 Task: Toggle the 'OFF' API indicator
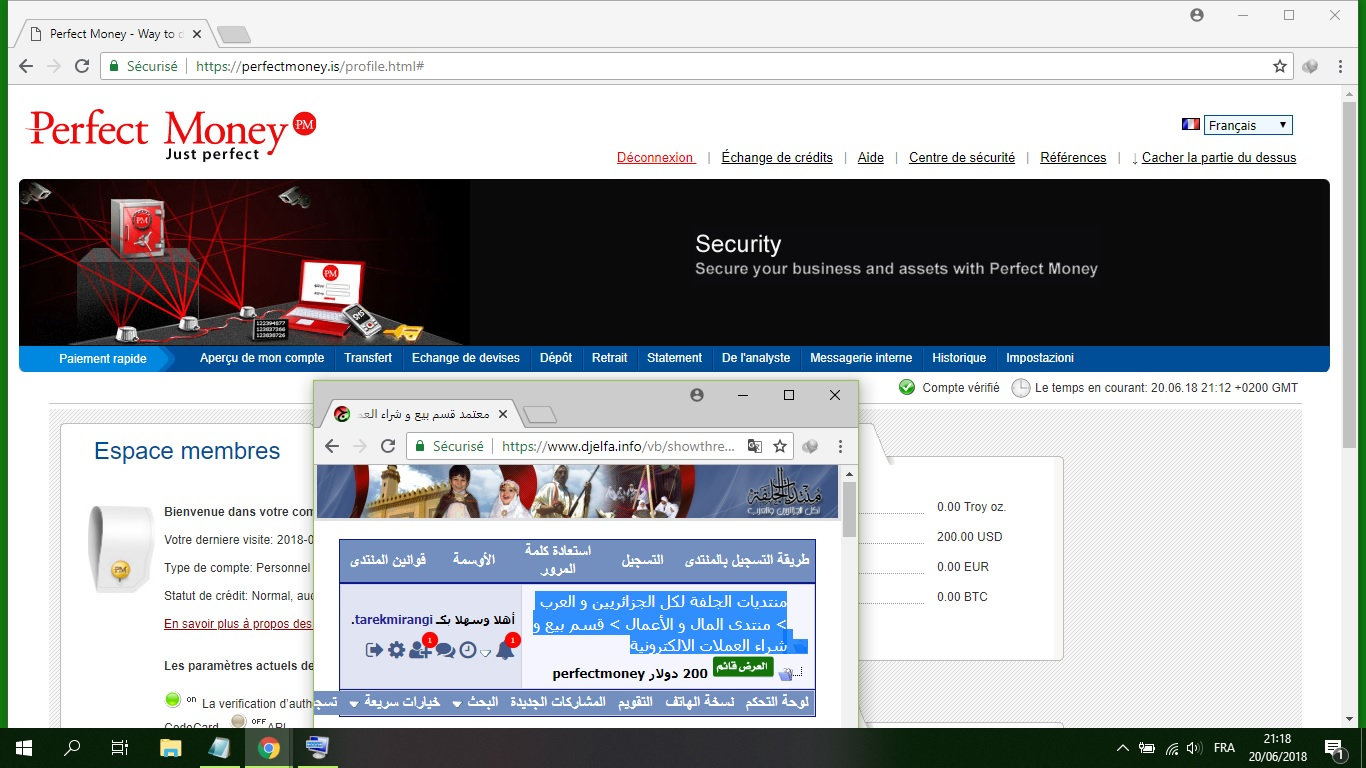[x=238, y=721]
